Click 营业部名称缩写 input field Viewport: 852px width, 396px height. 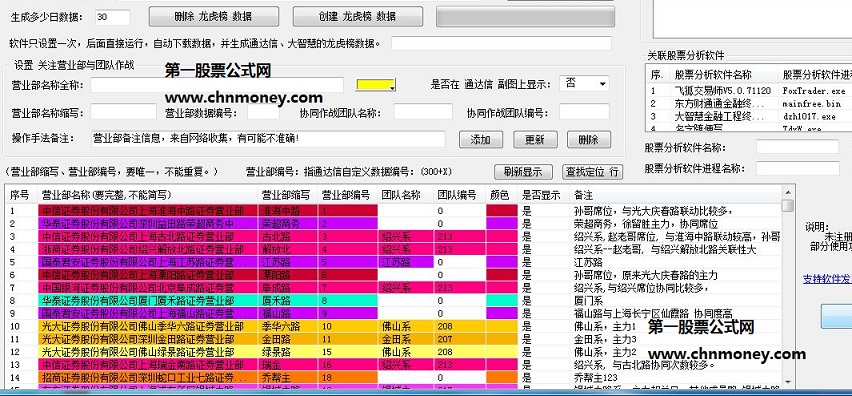pyautogui.click(x=123, y=112)
